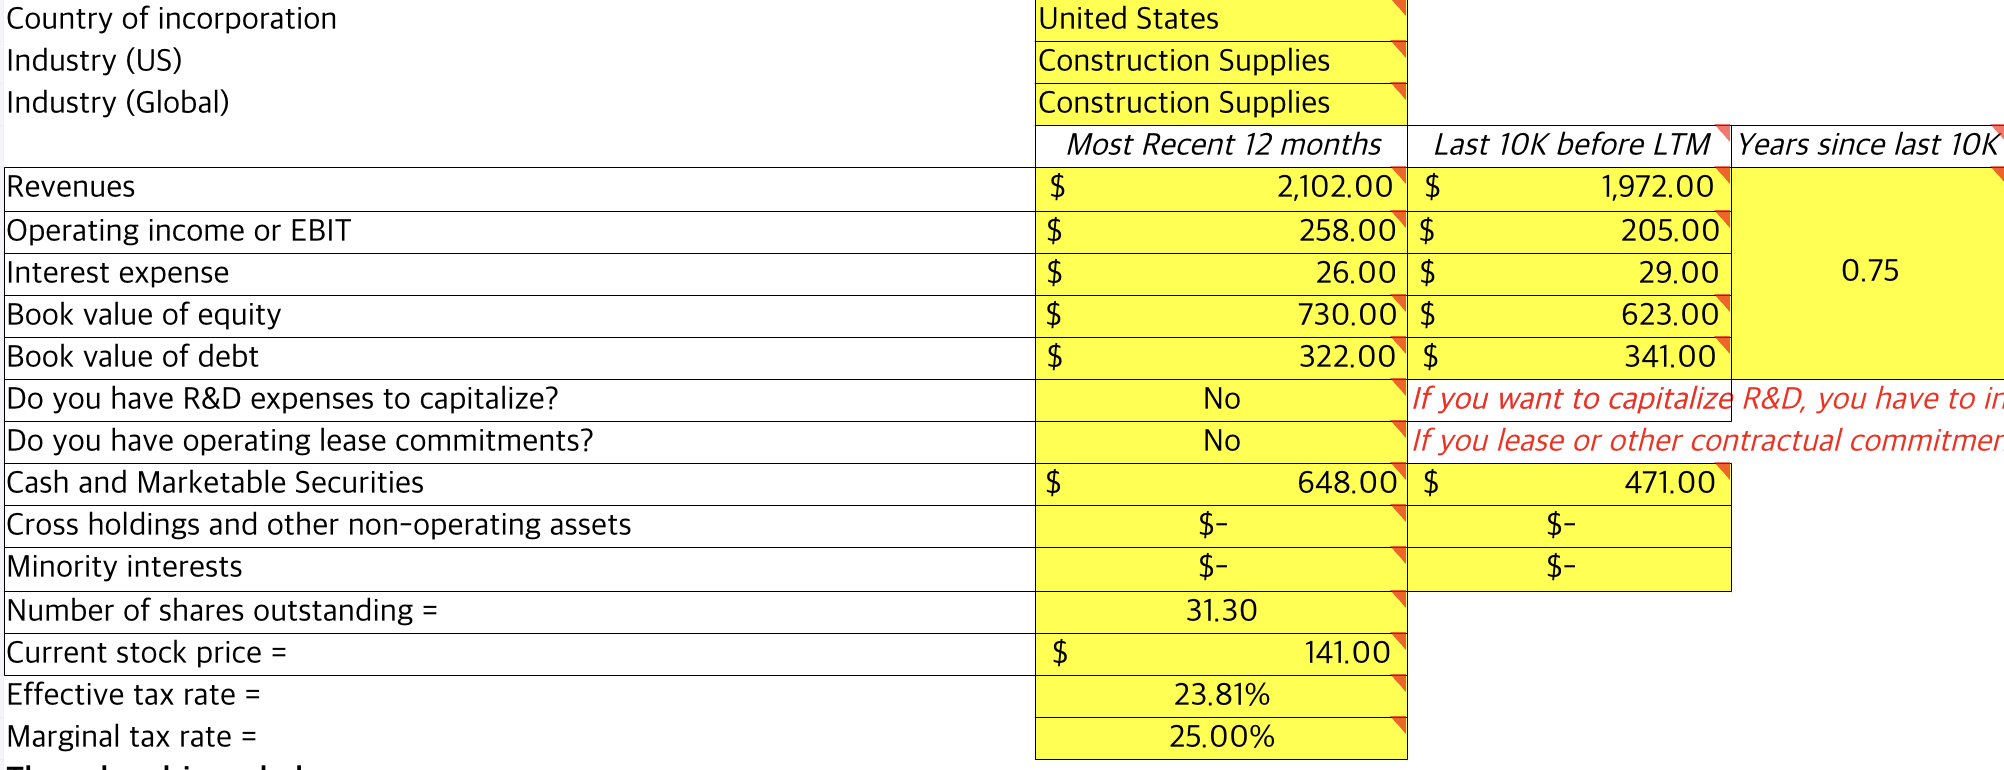Screen dimensions: 2004x770
Task: Click the Book value of debt 341.00 cell
Action: click(x=1569, y=358)
